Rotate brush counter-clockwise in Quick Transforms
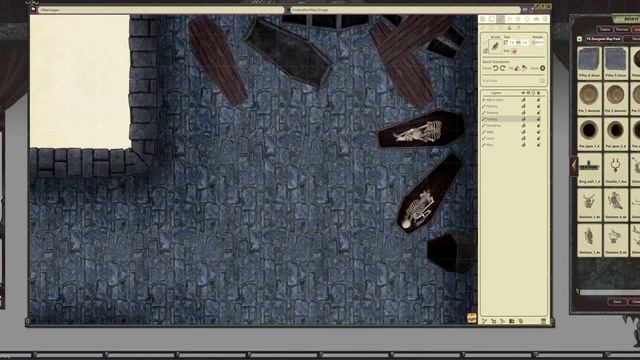640x360 pixels. [495, 68]
